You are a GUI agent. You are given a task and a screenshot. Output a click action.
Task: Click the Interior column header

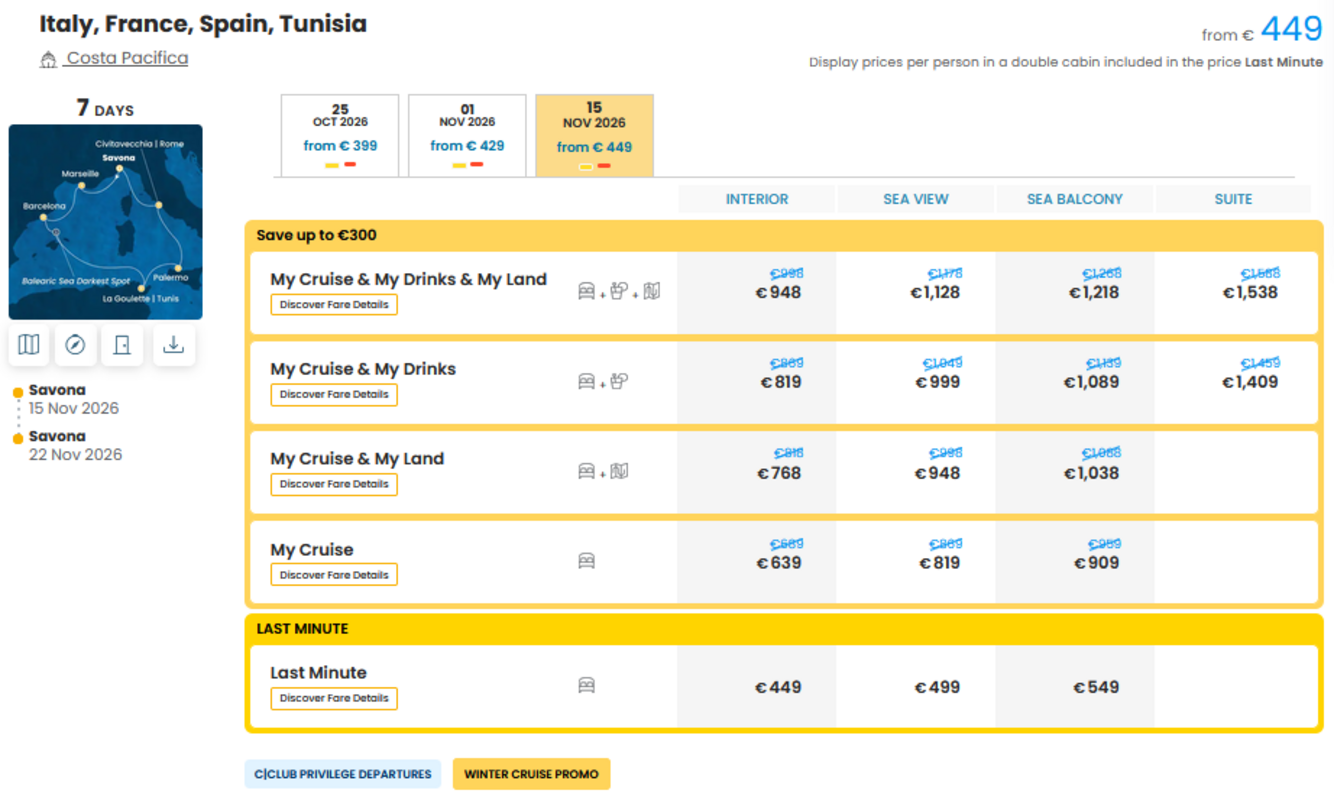[757, 199]
